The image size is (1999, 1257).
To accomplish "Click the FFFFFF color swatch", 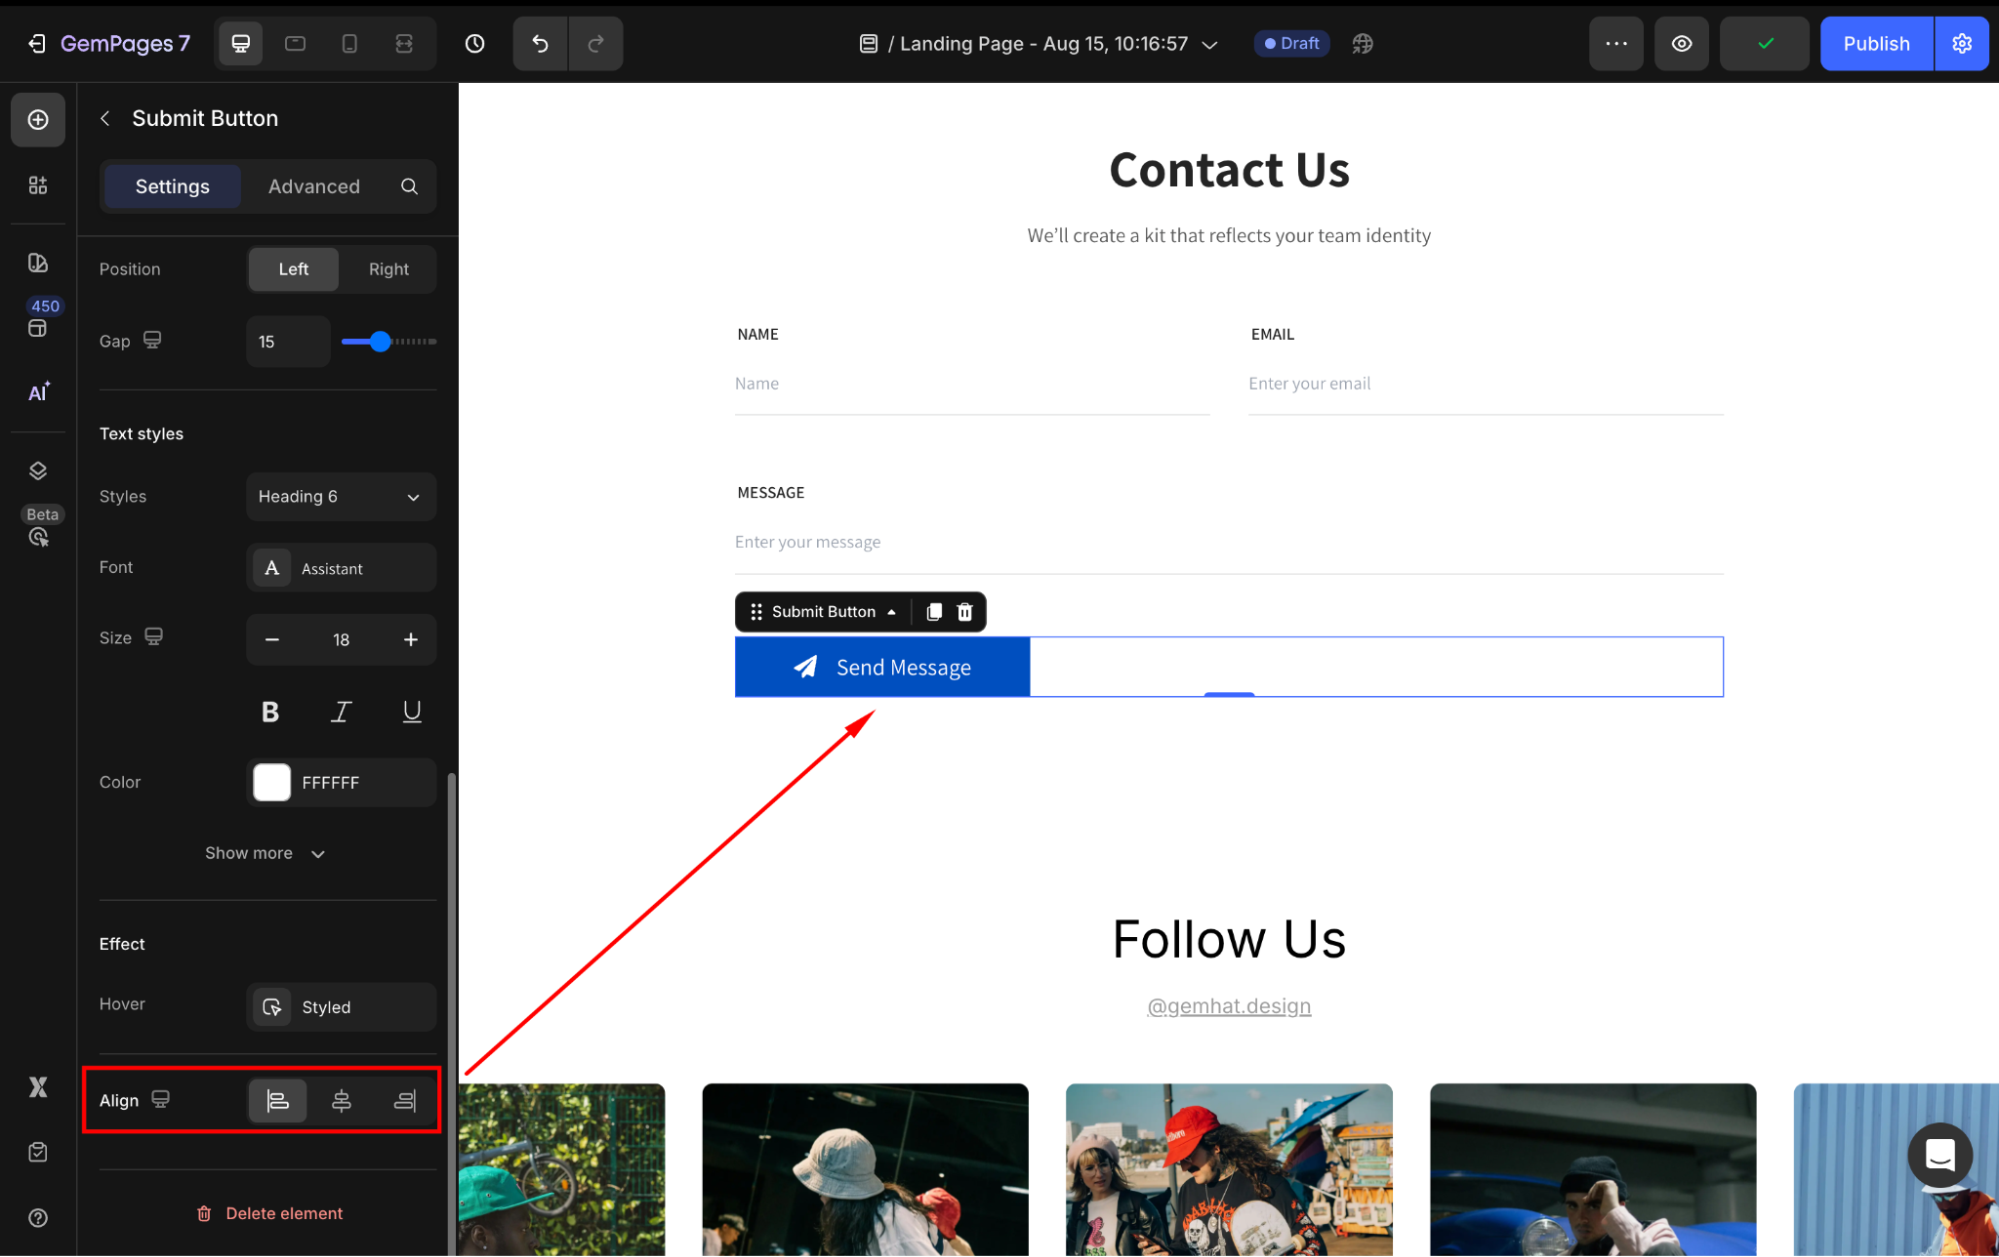I will pyautogui.click(x=272, y=783).
